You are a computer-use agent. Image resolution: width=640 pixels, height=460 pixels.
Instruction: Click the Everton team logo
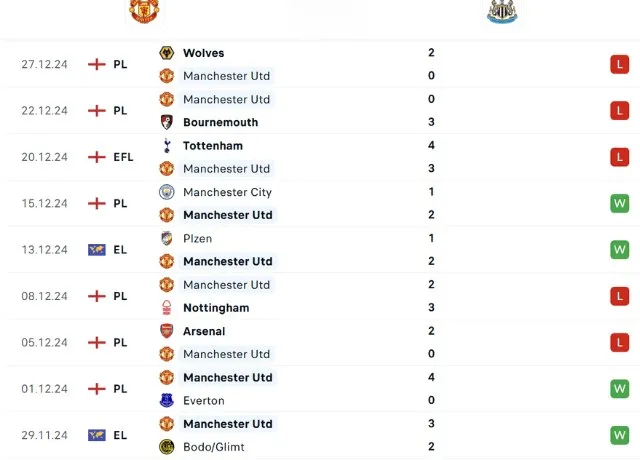coord(167,400)
